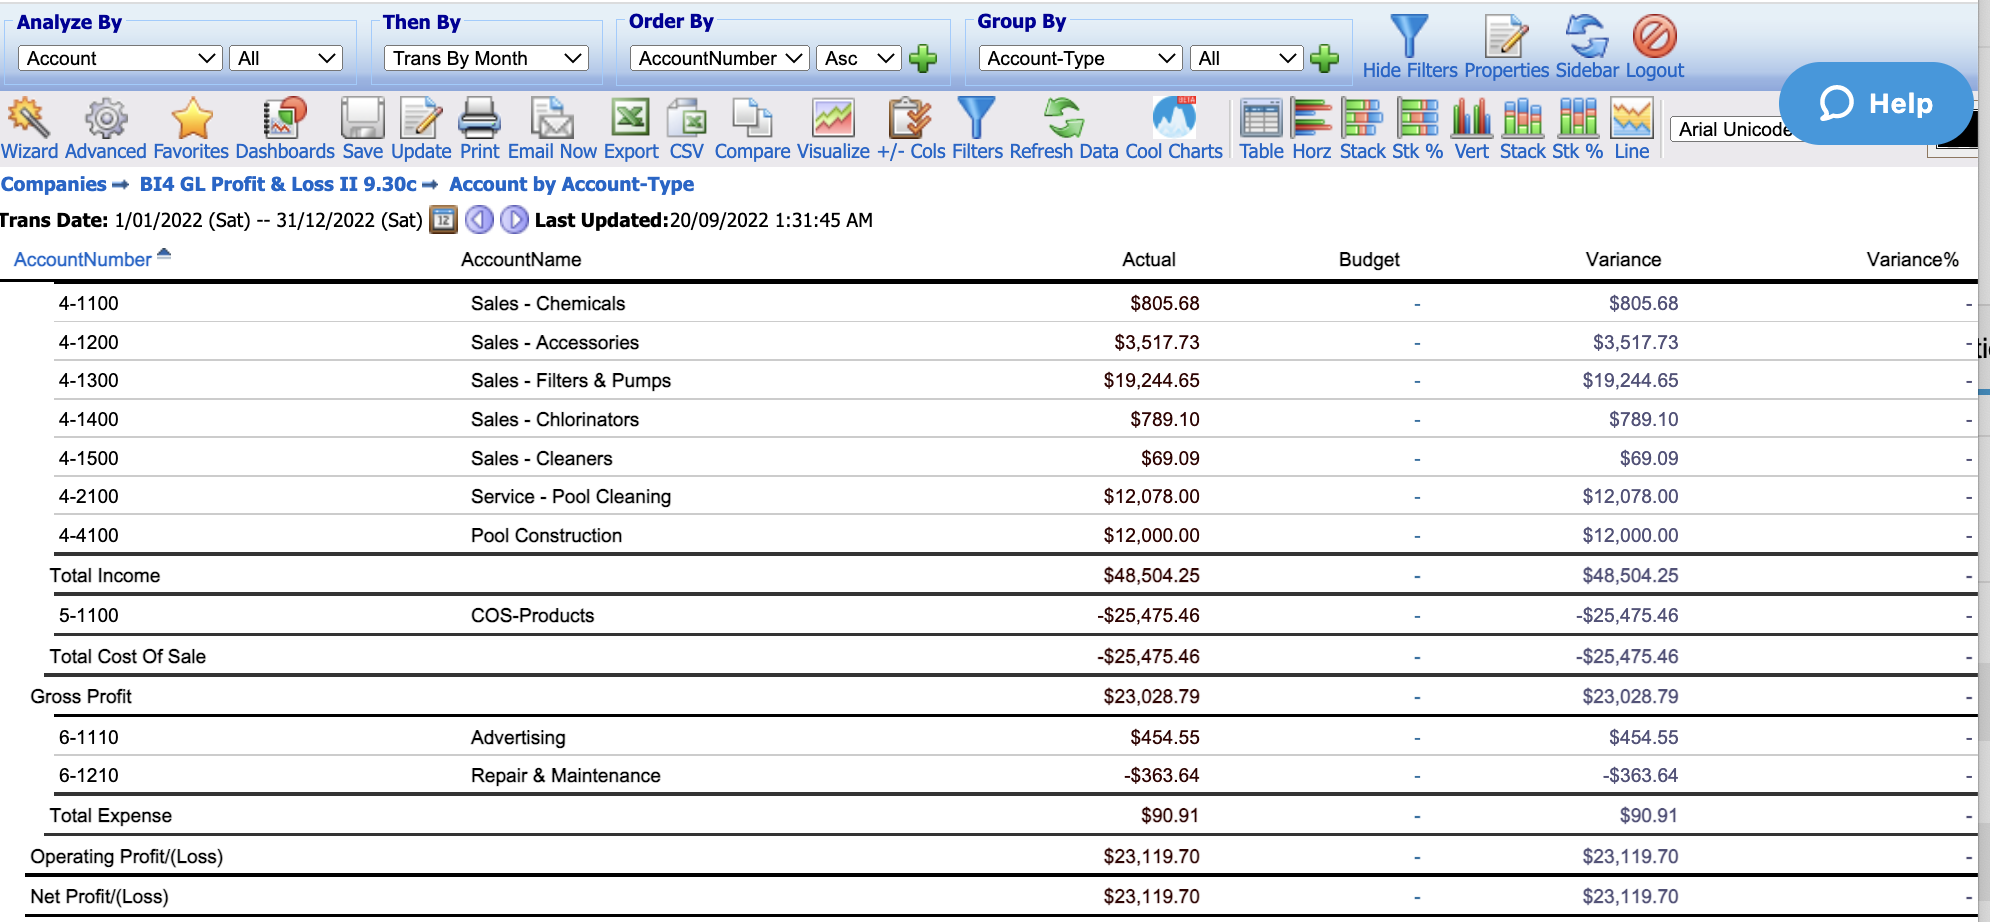The width and height of the screenshot is (1990, 922).
Task: Open the Help chat button
Action: [1876, 103]
